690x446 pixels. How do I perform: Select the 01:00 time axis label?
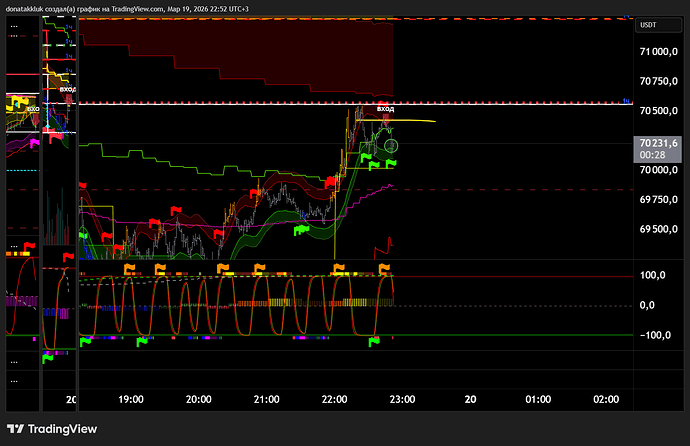(538, 399)
